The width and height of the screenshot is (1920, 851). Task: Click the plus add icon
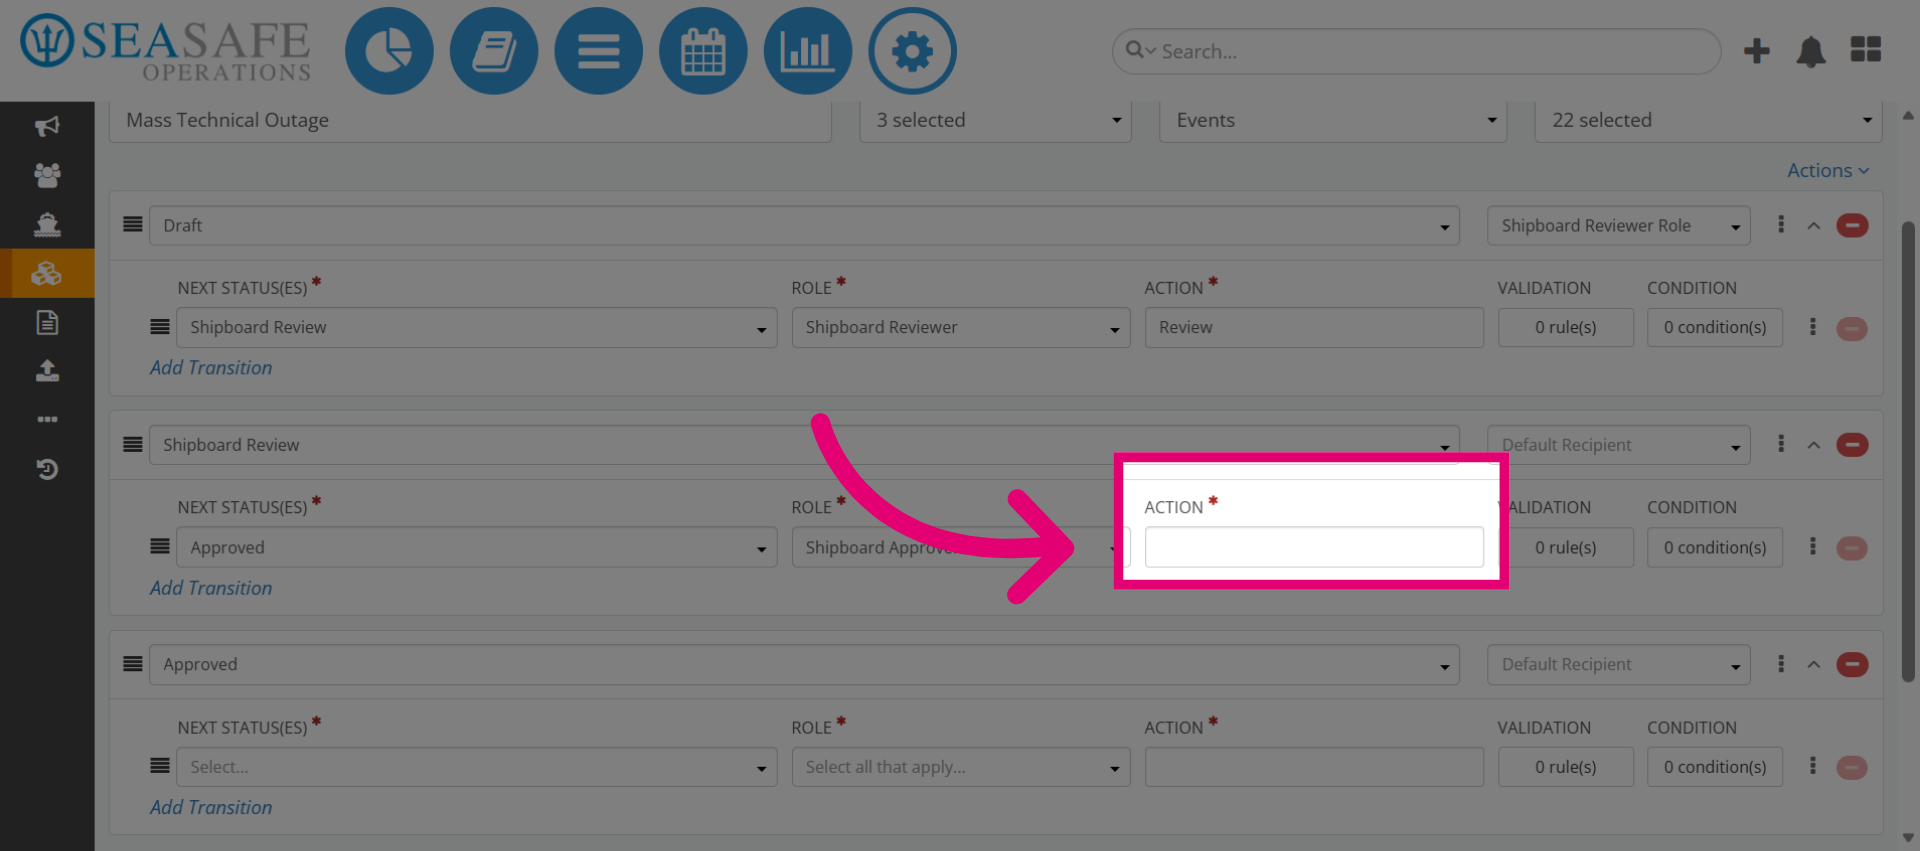pos(1757,51)
